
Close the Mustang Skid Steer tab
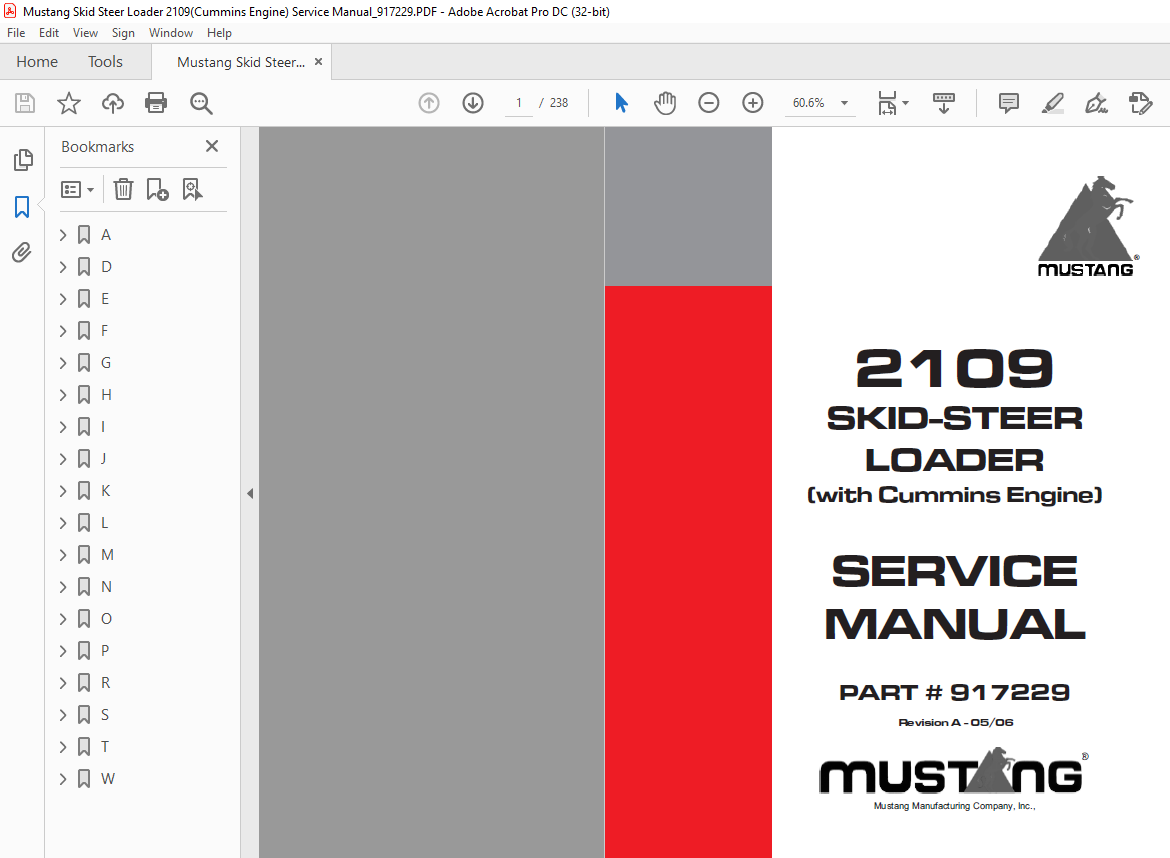coord(319,62)
